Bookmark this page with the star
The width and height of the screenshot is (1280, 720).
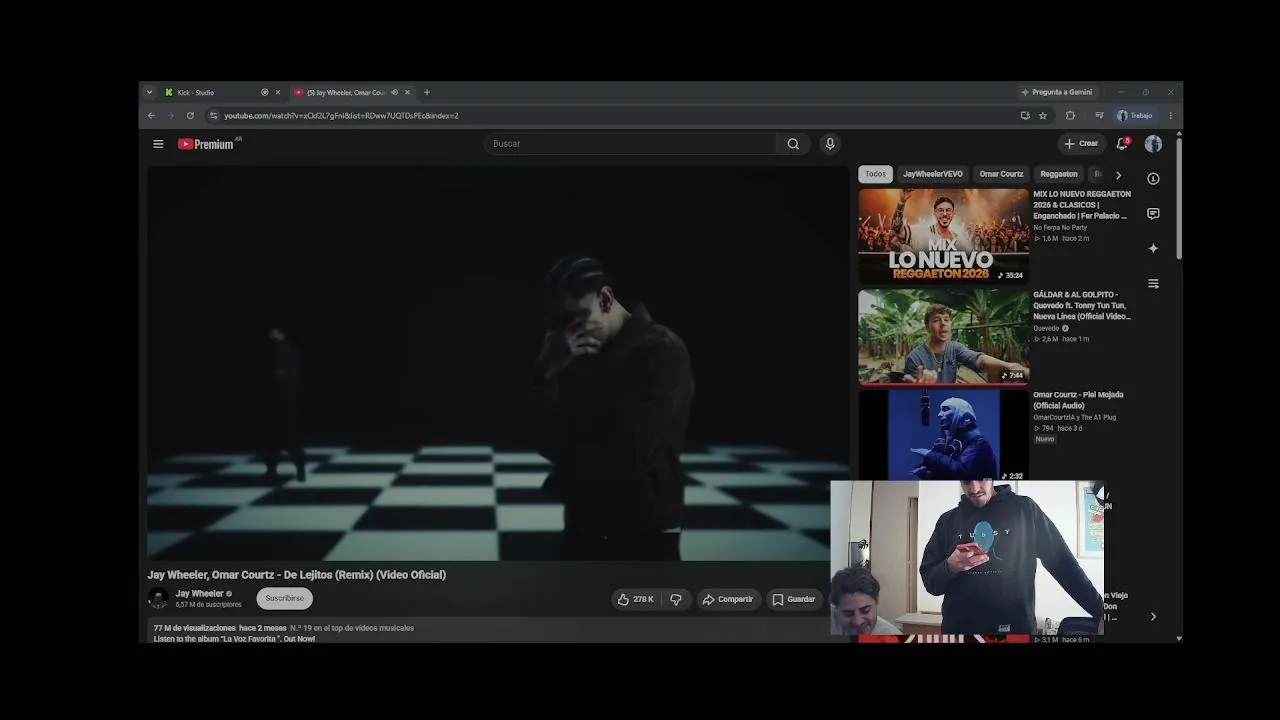tap(1043, 116)
